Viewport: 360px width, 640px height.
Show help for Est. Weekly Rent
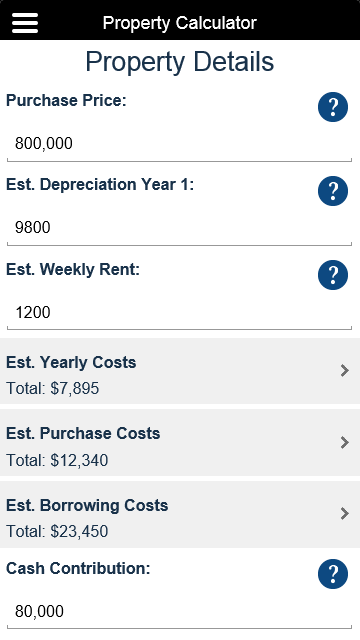pyautogui.click(x=333, y=275)
